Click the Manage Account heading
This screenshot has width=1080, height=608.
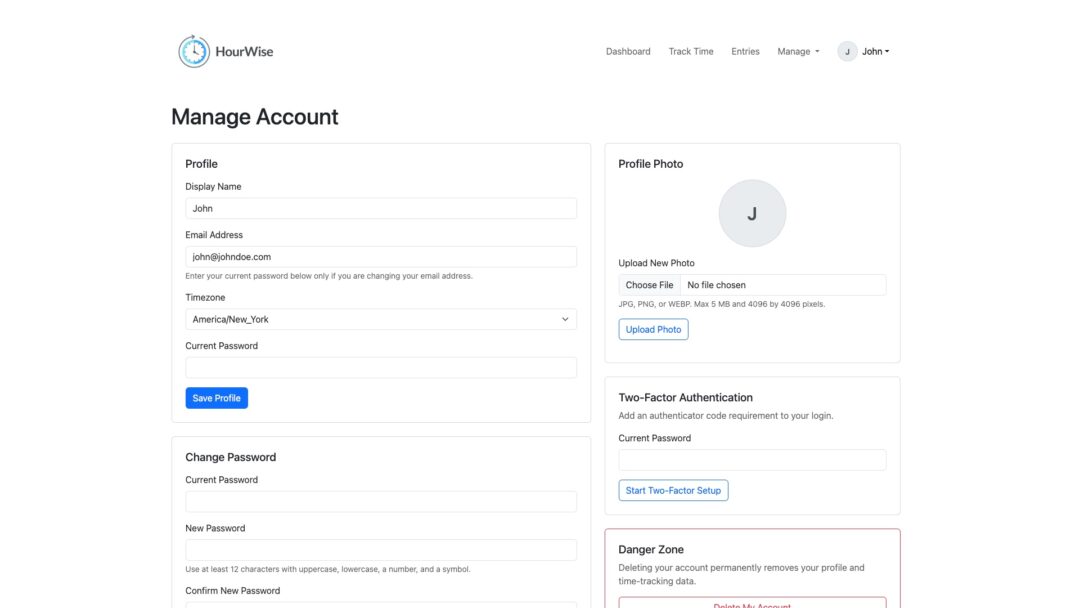click(255, 117)
